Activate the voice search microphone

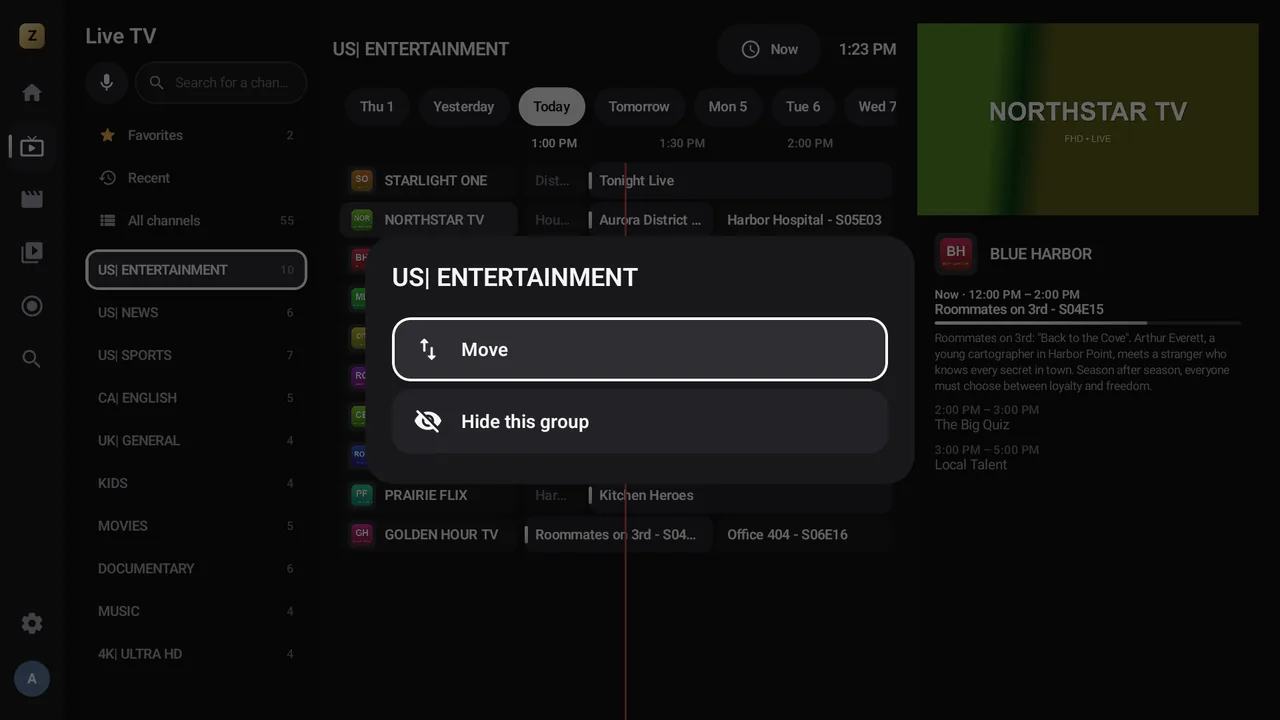point(106,83)
